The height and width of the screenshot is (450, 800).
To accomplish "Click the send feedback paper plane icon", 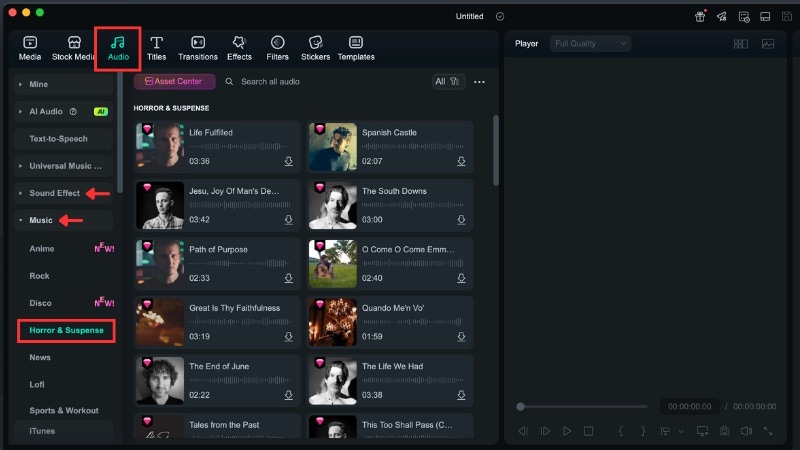I will 721,16.
